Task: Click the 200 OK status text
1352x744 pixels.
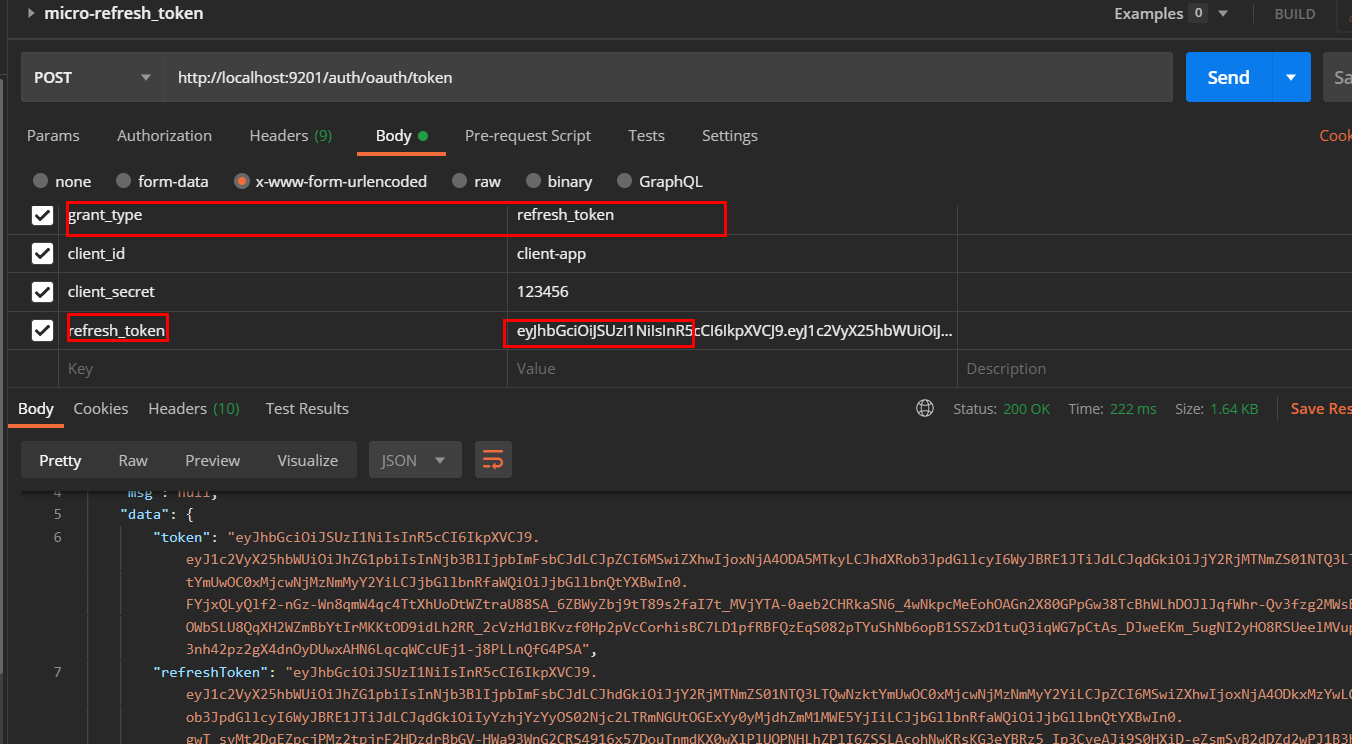Action: pyautogui.click(x=1026, y=409)
